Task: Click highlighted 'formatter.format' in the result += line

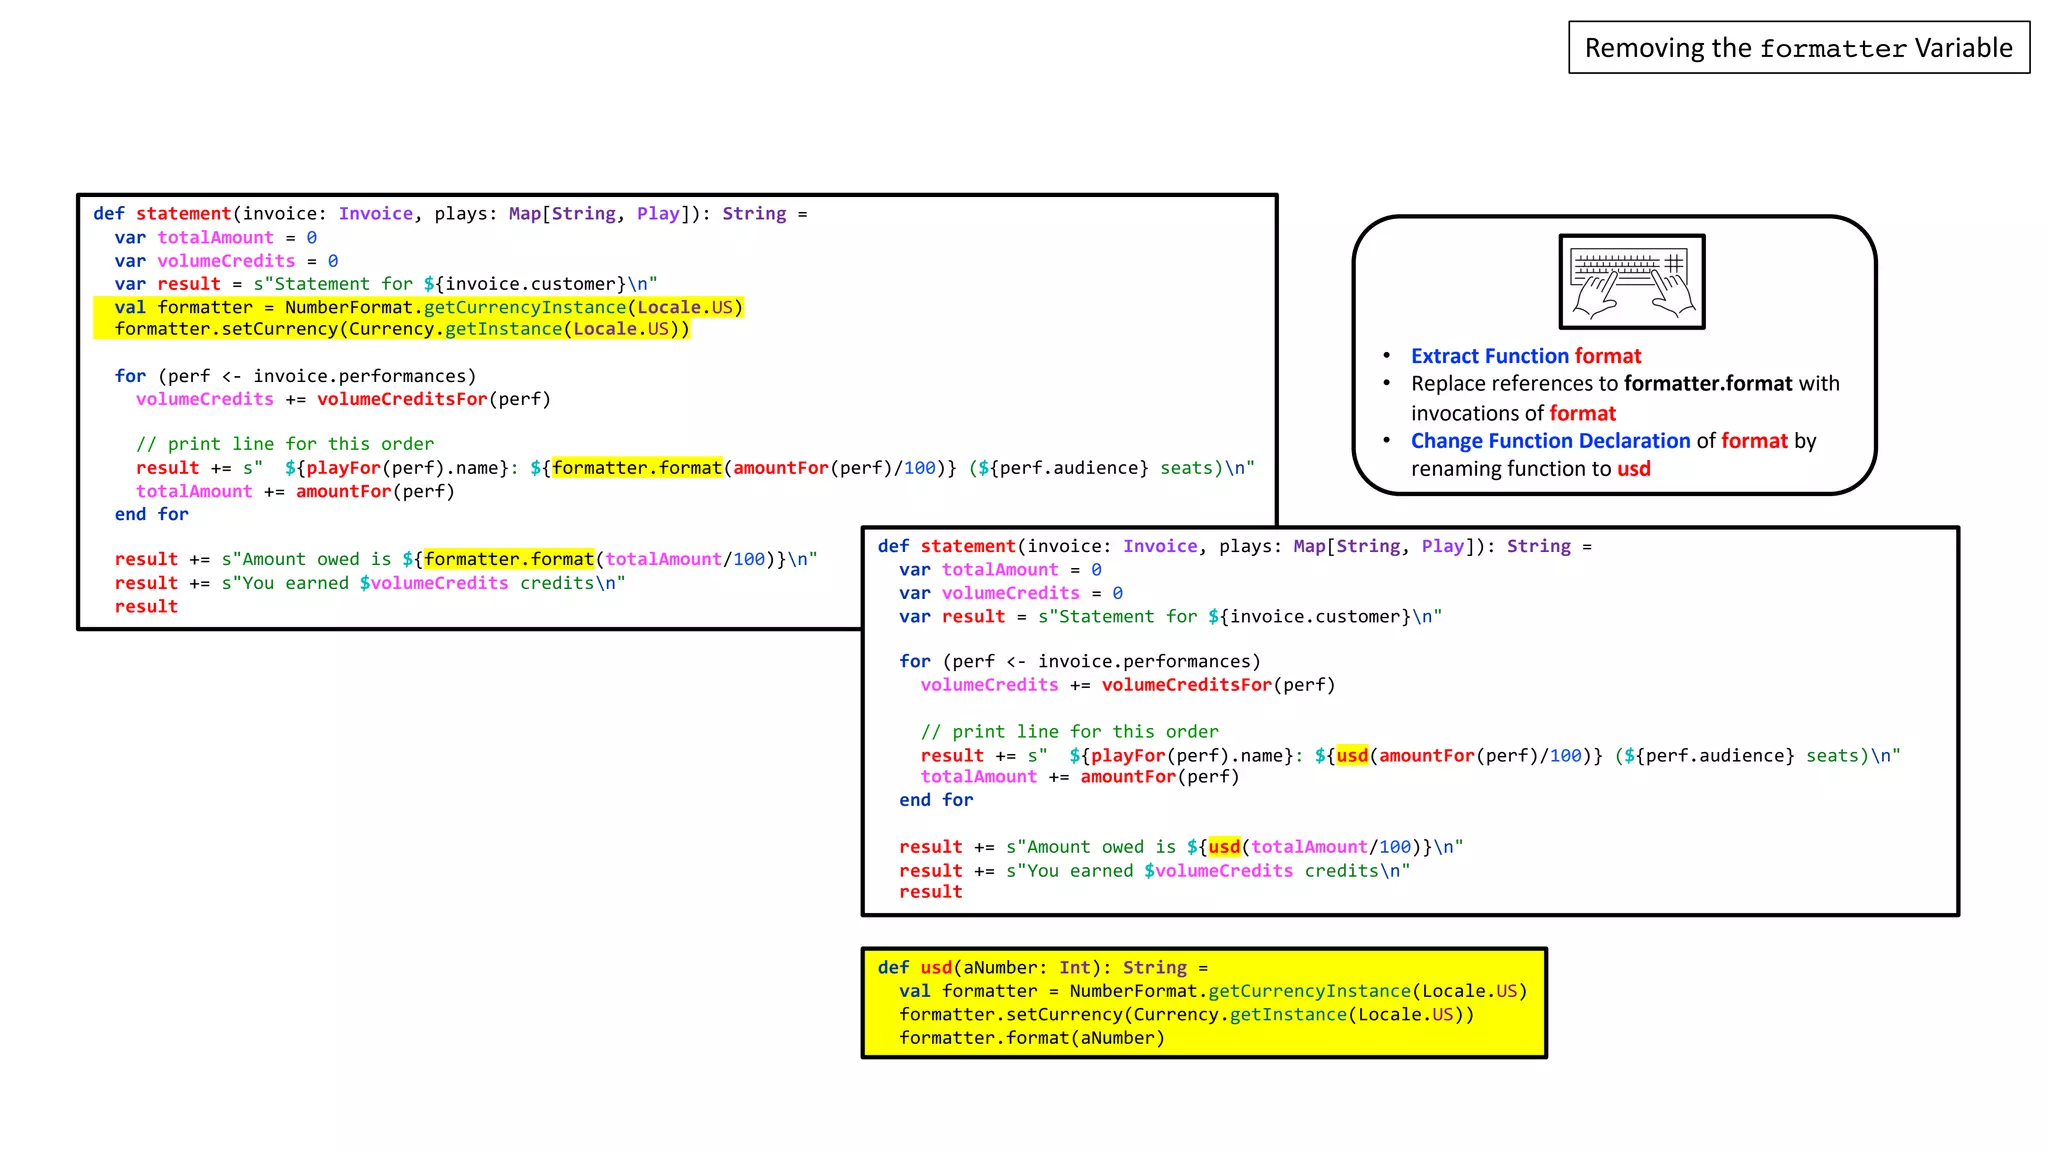Action: pos(637,468)
